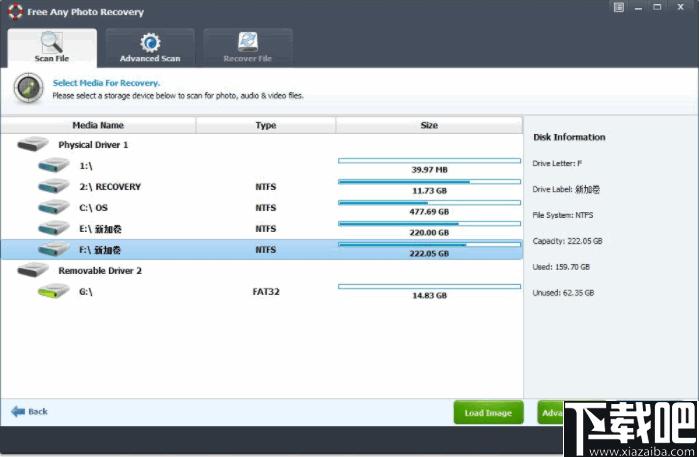Click the 477.69 GB size value
Image resolution: width=699 pixels, height=457 pixels.
[429, 212]
